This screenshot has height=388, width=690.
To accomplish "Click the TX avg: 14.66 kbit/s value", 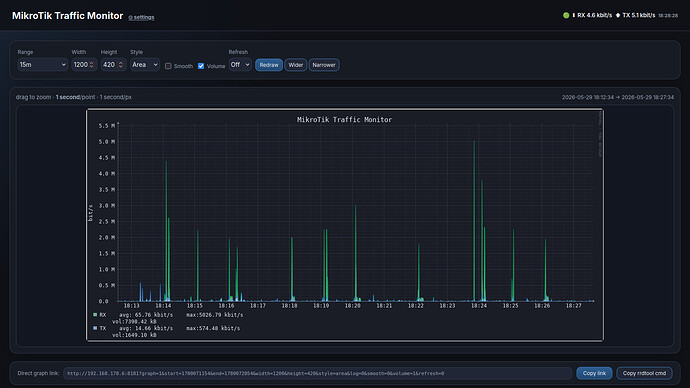I will (146, 328).
